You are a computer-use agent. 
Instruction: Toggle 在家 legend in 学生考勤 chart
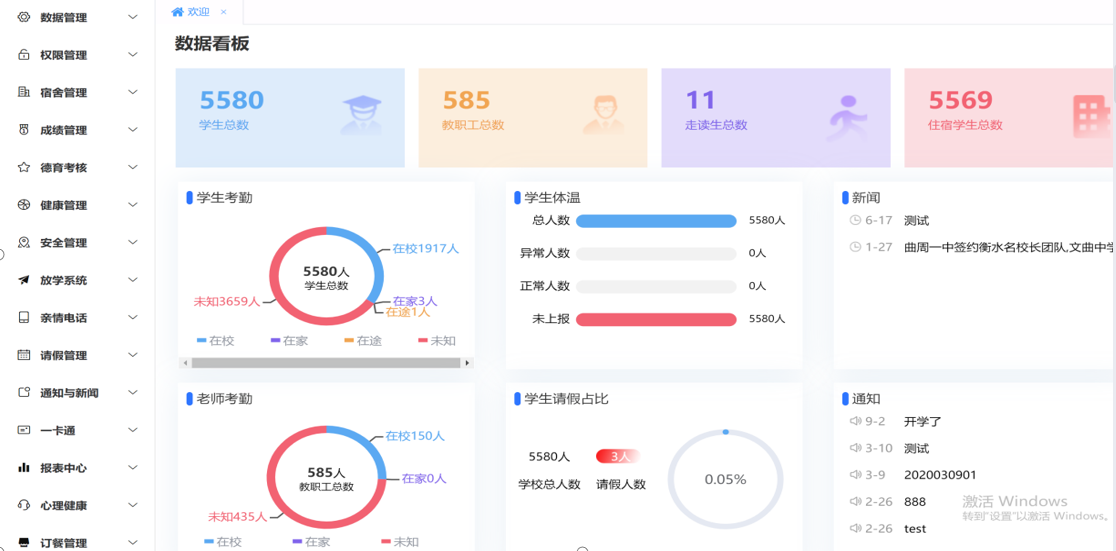(289, 341)
